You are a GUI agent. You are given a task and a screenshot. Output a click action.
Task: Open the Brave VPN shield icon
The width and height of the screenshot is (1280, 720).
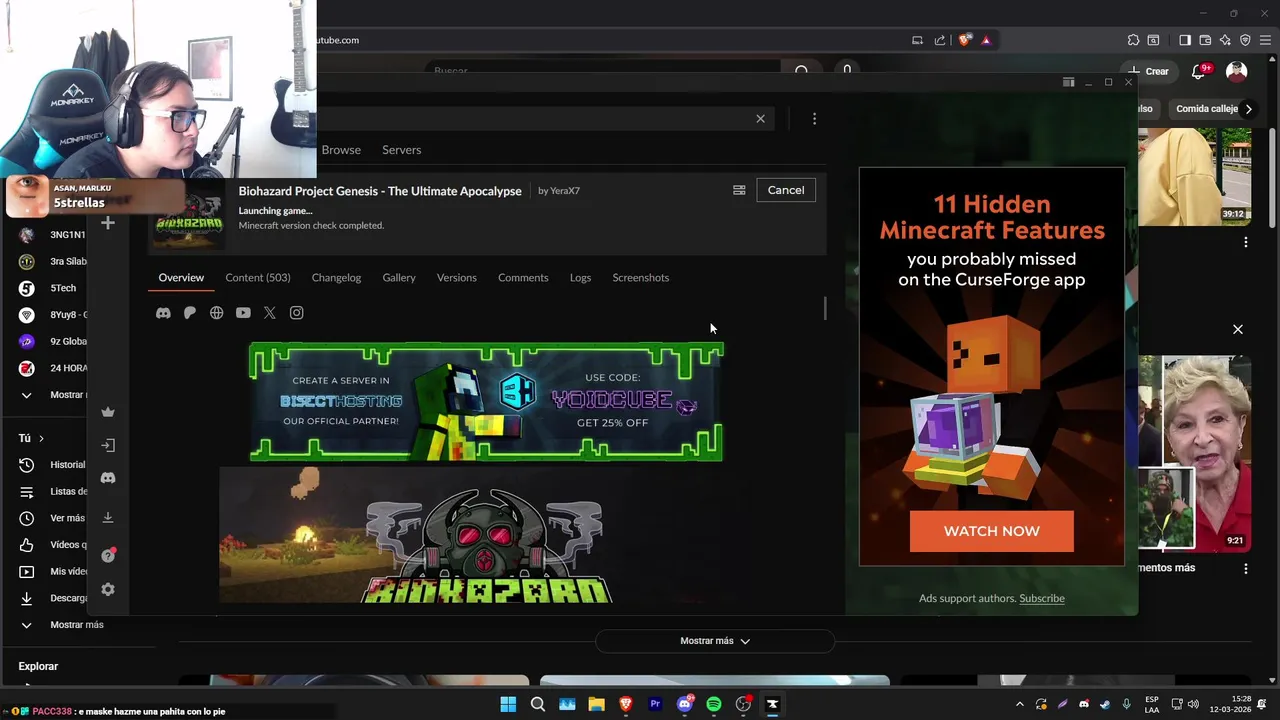pyautogui.click(x=1245, y=40)
